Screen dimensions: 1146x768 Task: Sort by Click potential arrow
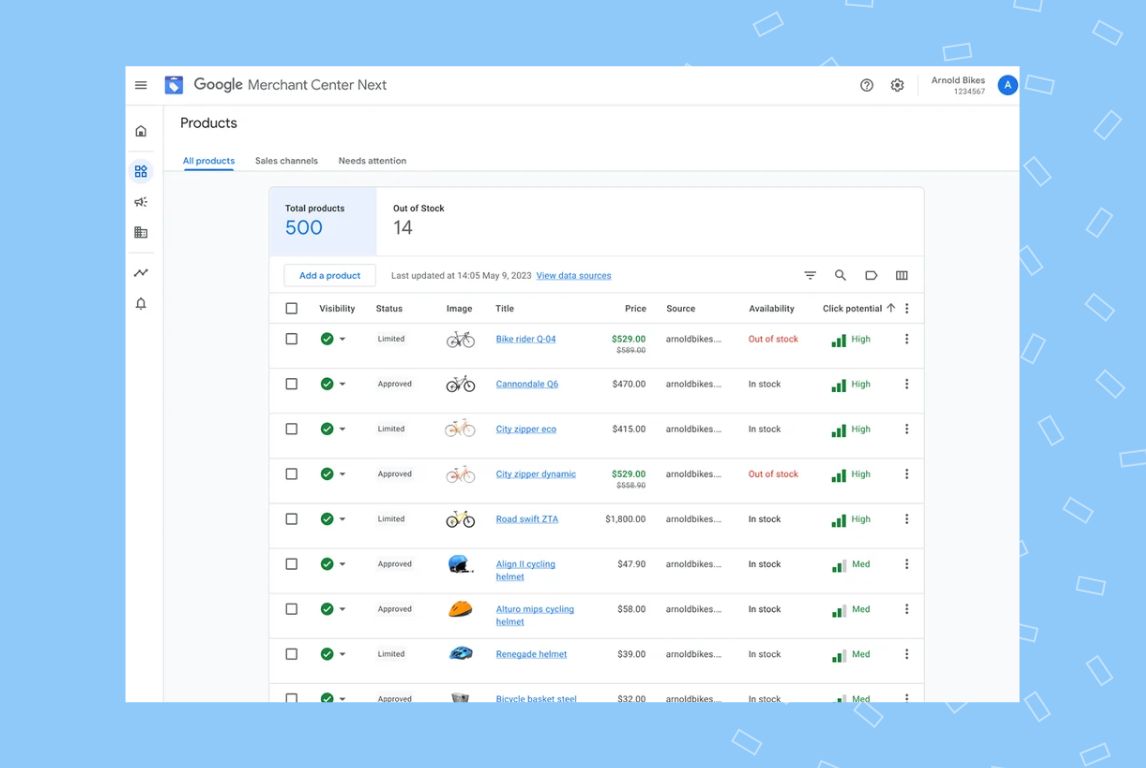891,308
